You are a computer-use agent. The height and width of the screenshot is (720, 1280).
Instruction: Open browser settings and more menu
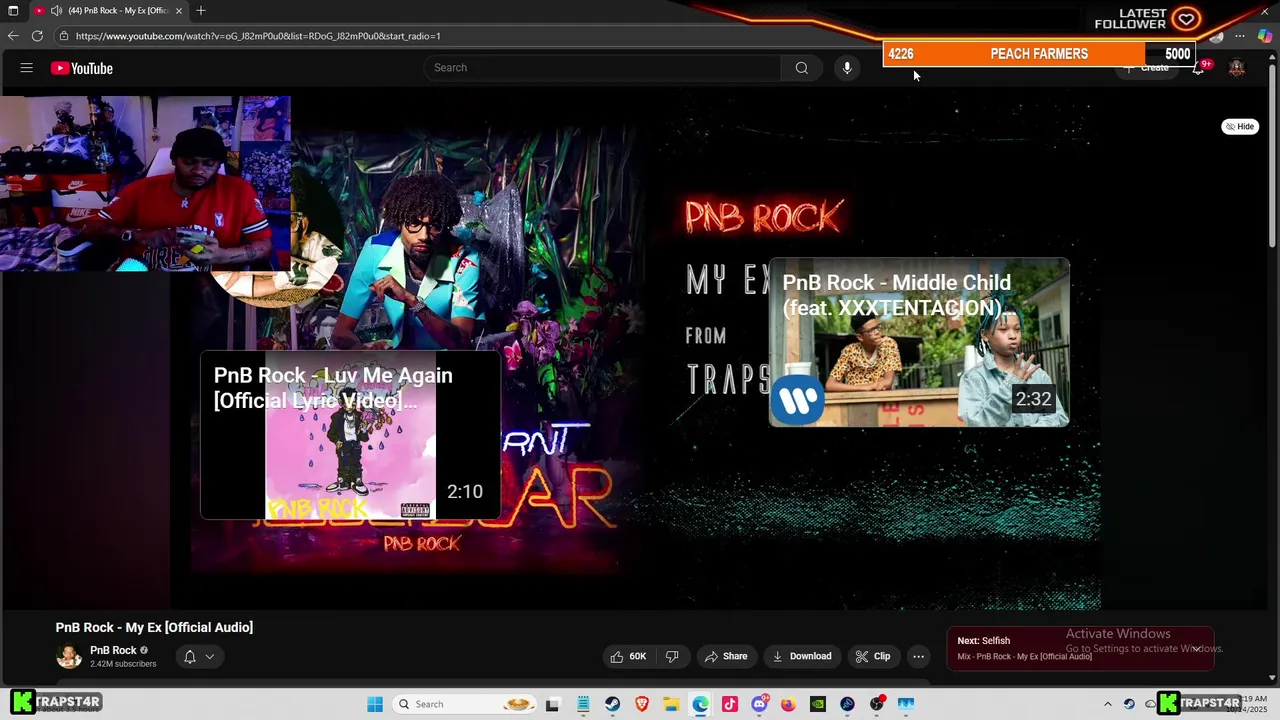[1240, 36]
